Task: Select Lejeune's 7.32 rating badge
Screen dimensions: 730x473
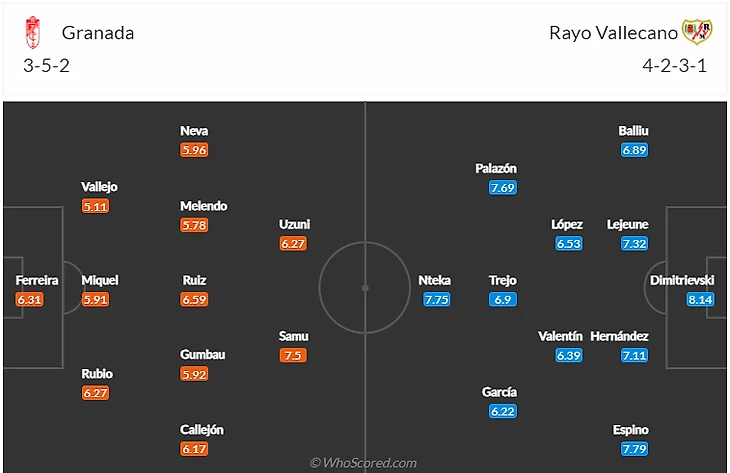Action: coord(634,243)
